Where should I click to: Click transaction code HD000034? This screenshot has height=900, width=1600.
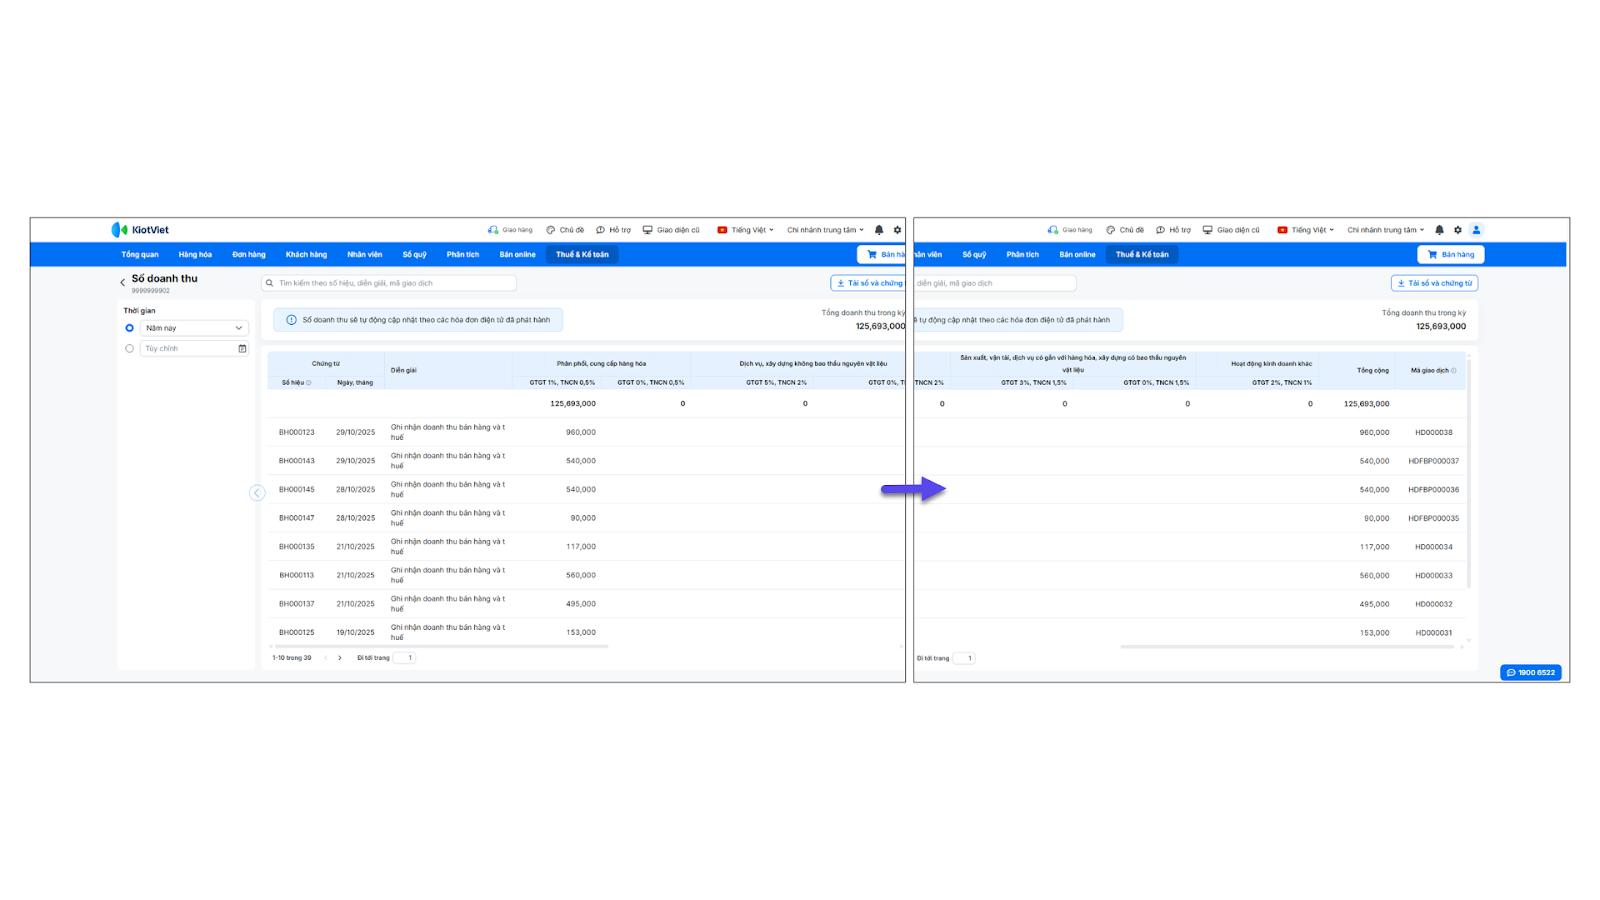tap(1434, 547)
